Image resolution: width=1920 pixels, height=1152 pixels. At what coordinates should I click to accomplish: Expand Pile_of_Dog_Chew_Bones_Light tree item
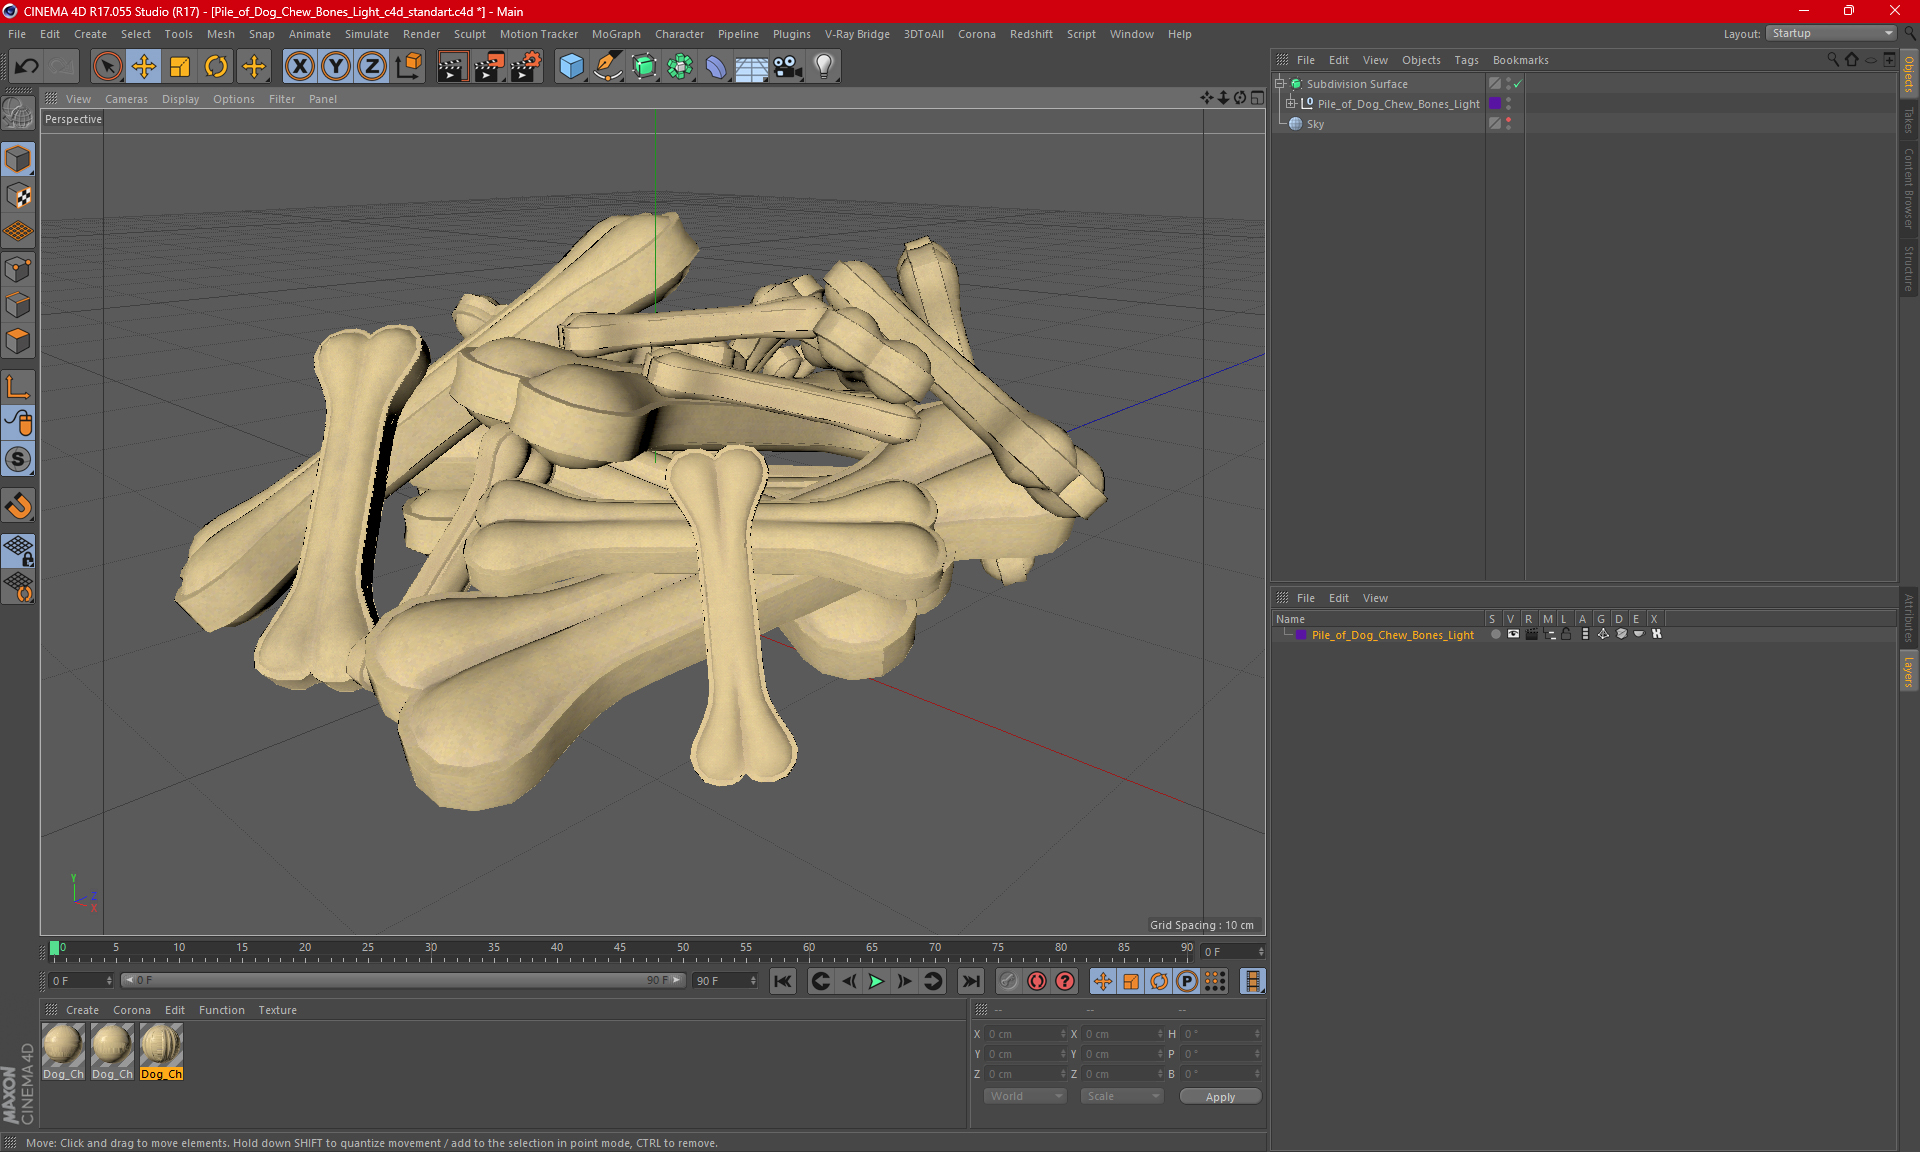point(1290,104)
